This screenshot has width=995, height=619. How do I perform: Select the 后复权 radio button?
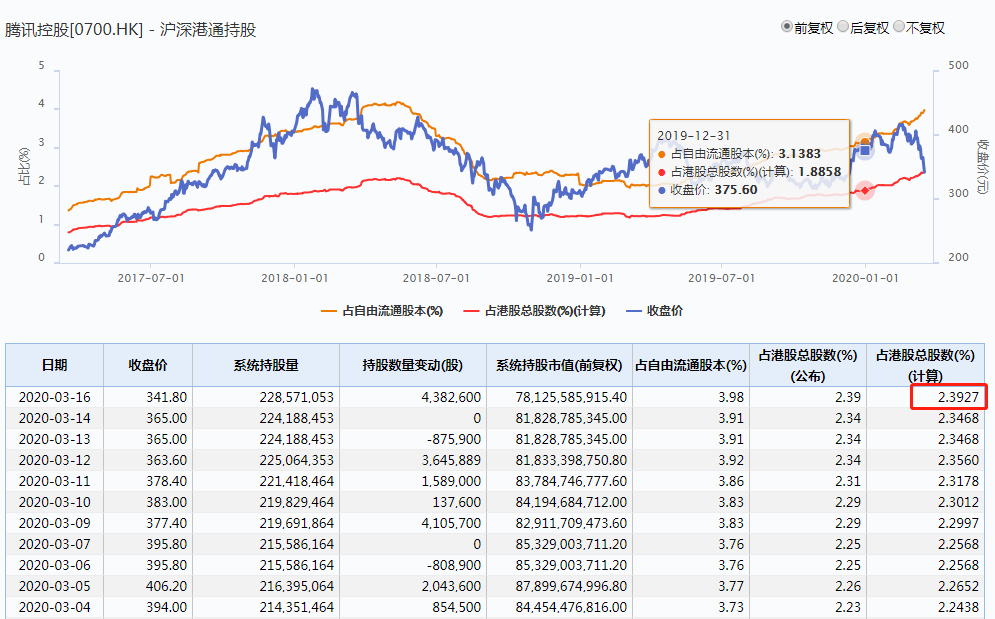click(843, 27)
